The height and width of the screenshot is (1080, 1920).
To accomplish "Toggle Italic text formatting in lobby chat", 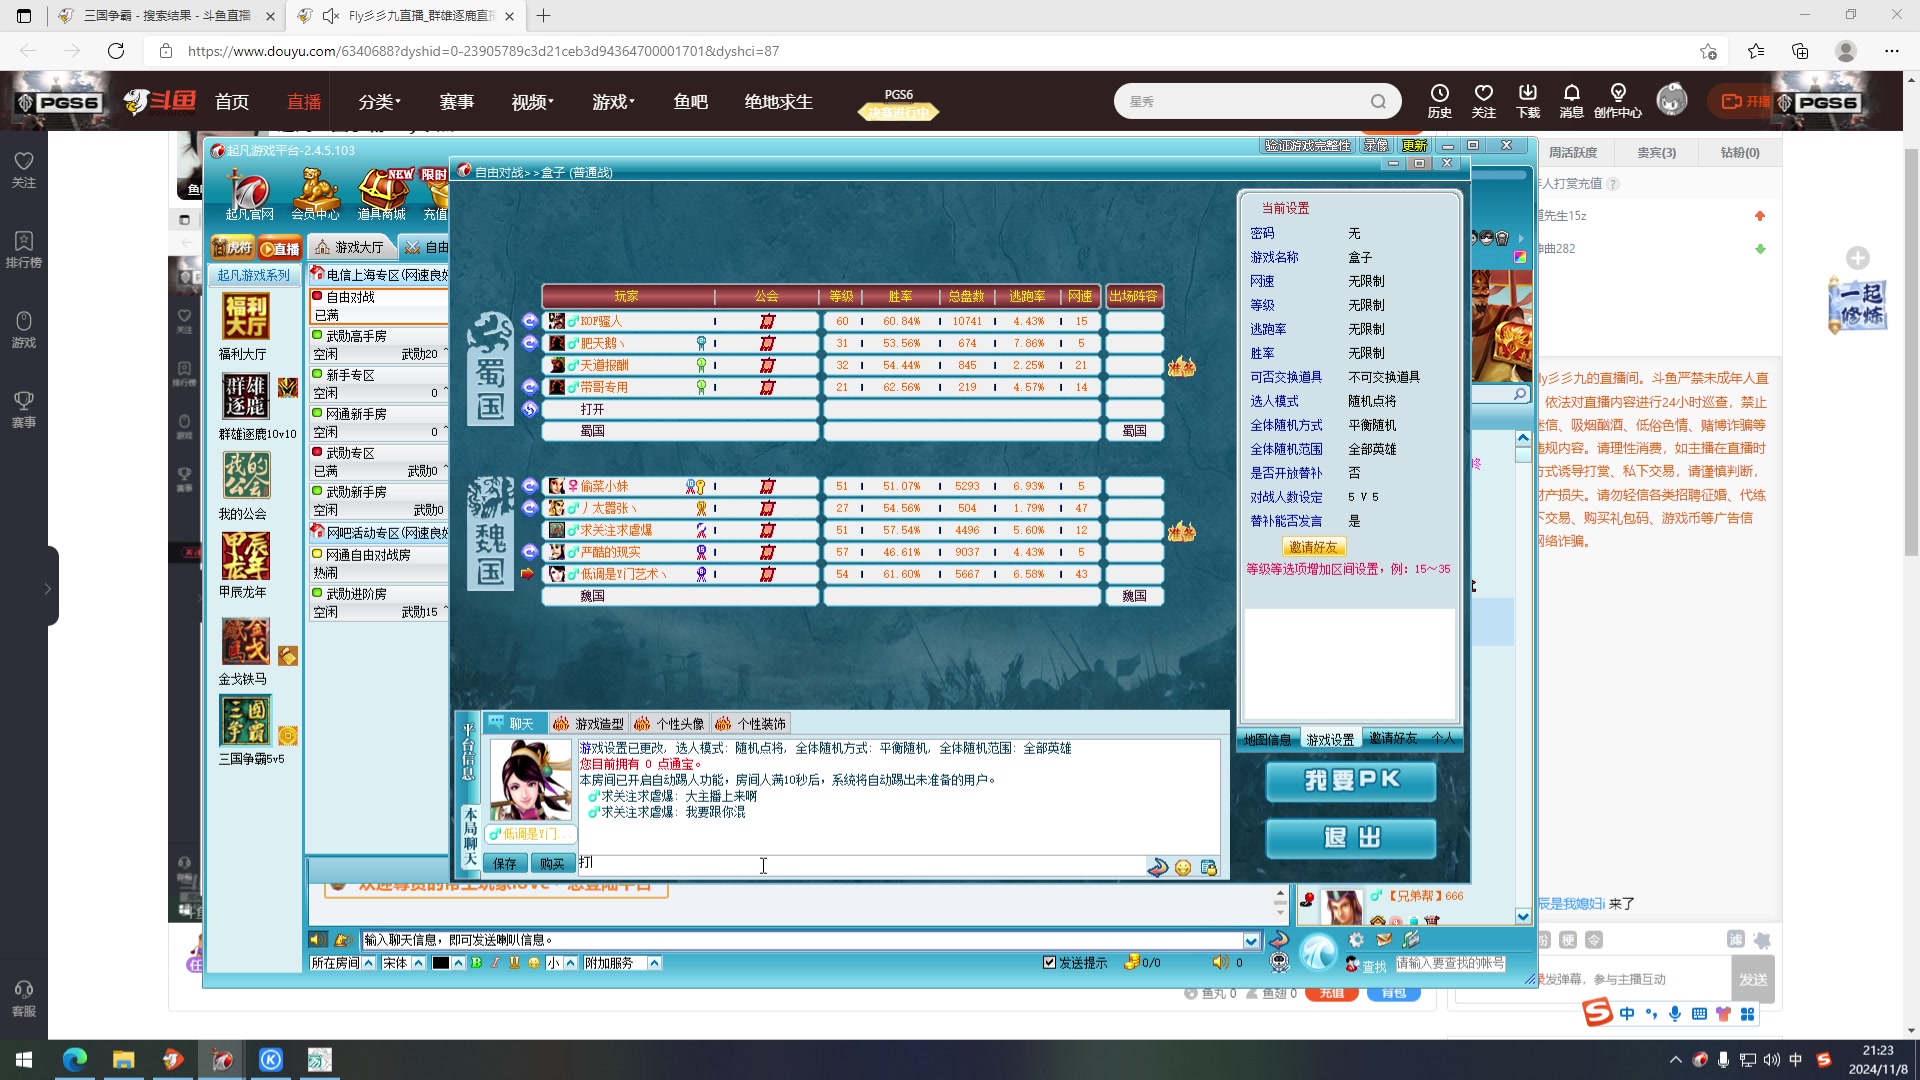I will point(496,963).
